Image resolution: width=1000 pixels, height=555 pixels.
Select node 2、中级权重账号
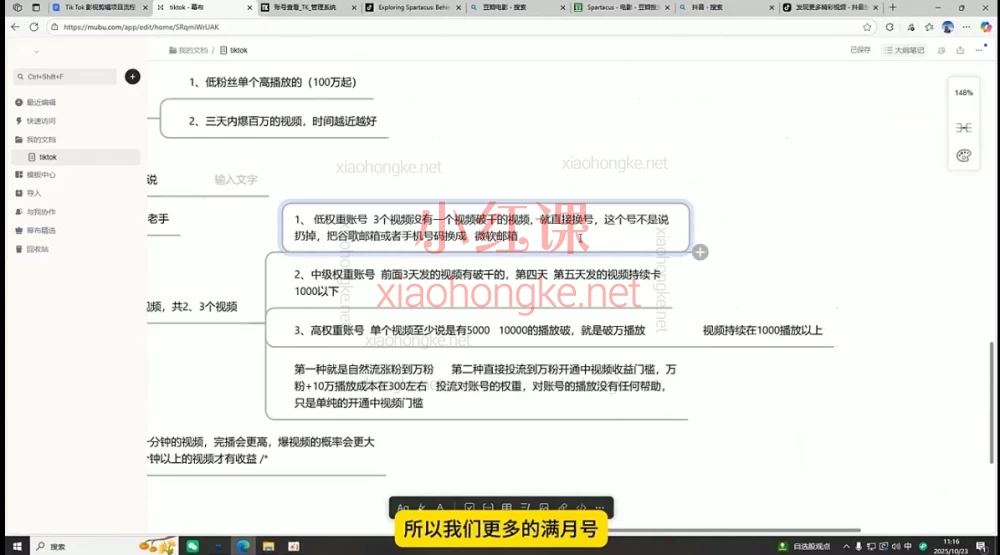click(477, 283)
